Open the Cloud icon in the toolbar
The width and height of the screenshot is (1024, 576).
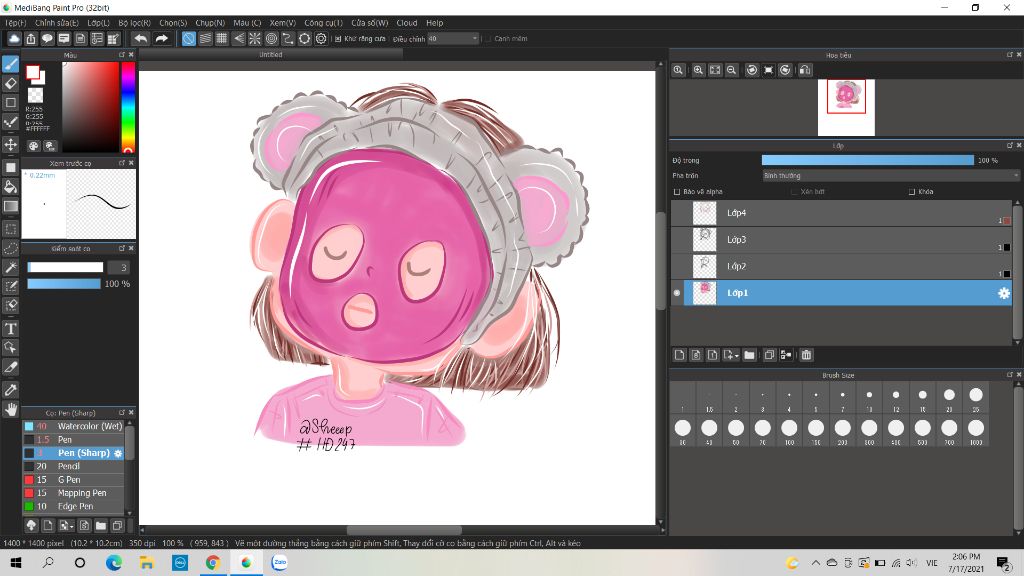coord(14,39)
